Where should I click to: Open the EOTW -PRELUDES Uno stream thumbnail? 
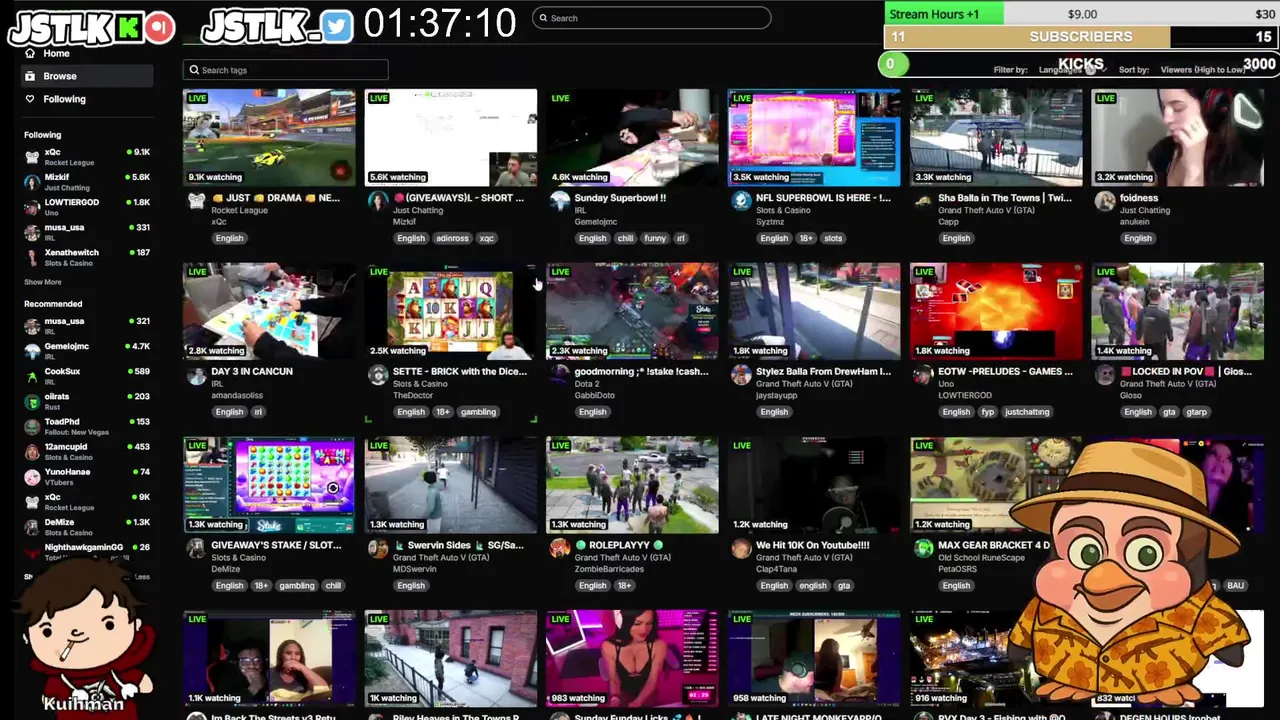(x=996, y=311)
